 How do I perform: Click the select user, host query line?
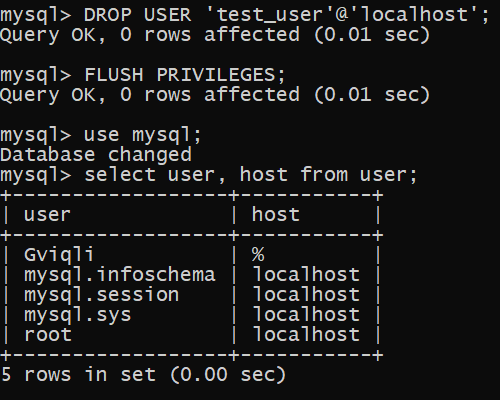[209, 175]
